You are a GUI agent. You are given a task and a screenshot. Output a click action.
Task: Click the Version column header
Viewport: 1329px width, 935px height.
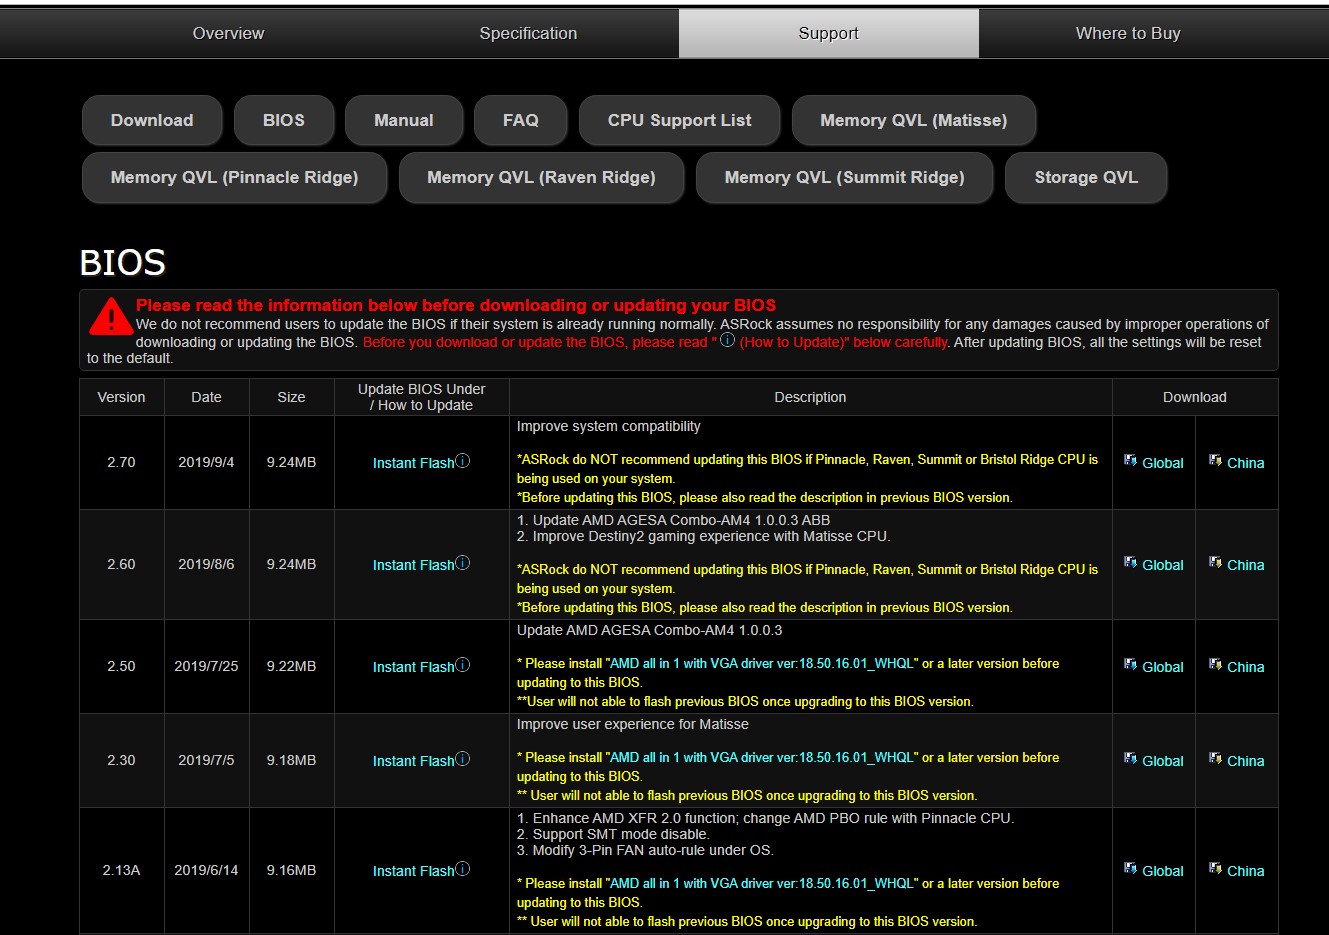121,397
